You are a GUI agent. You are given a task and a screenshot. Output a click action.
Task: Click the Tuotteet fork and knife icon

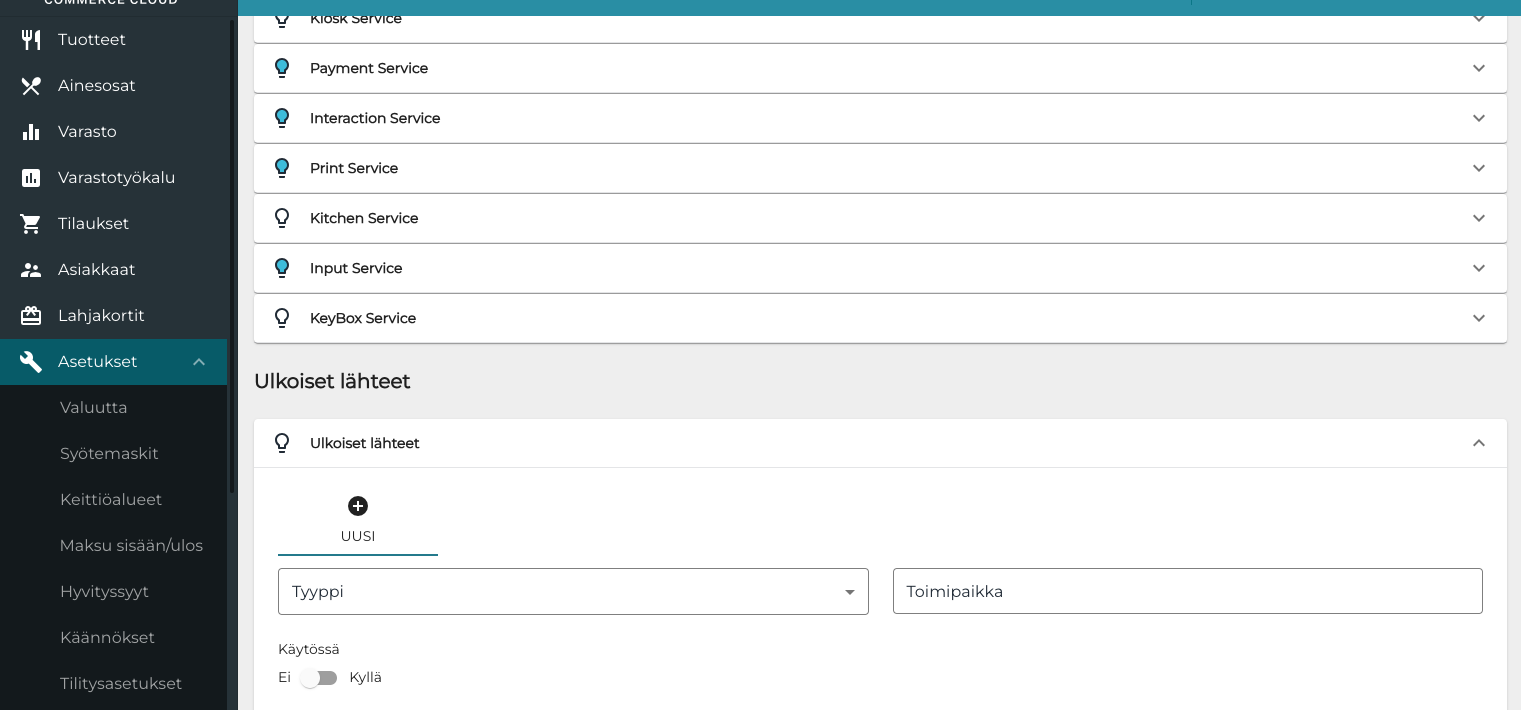pos(31,40)
